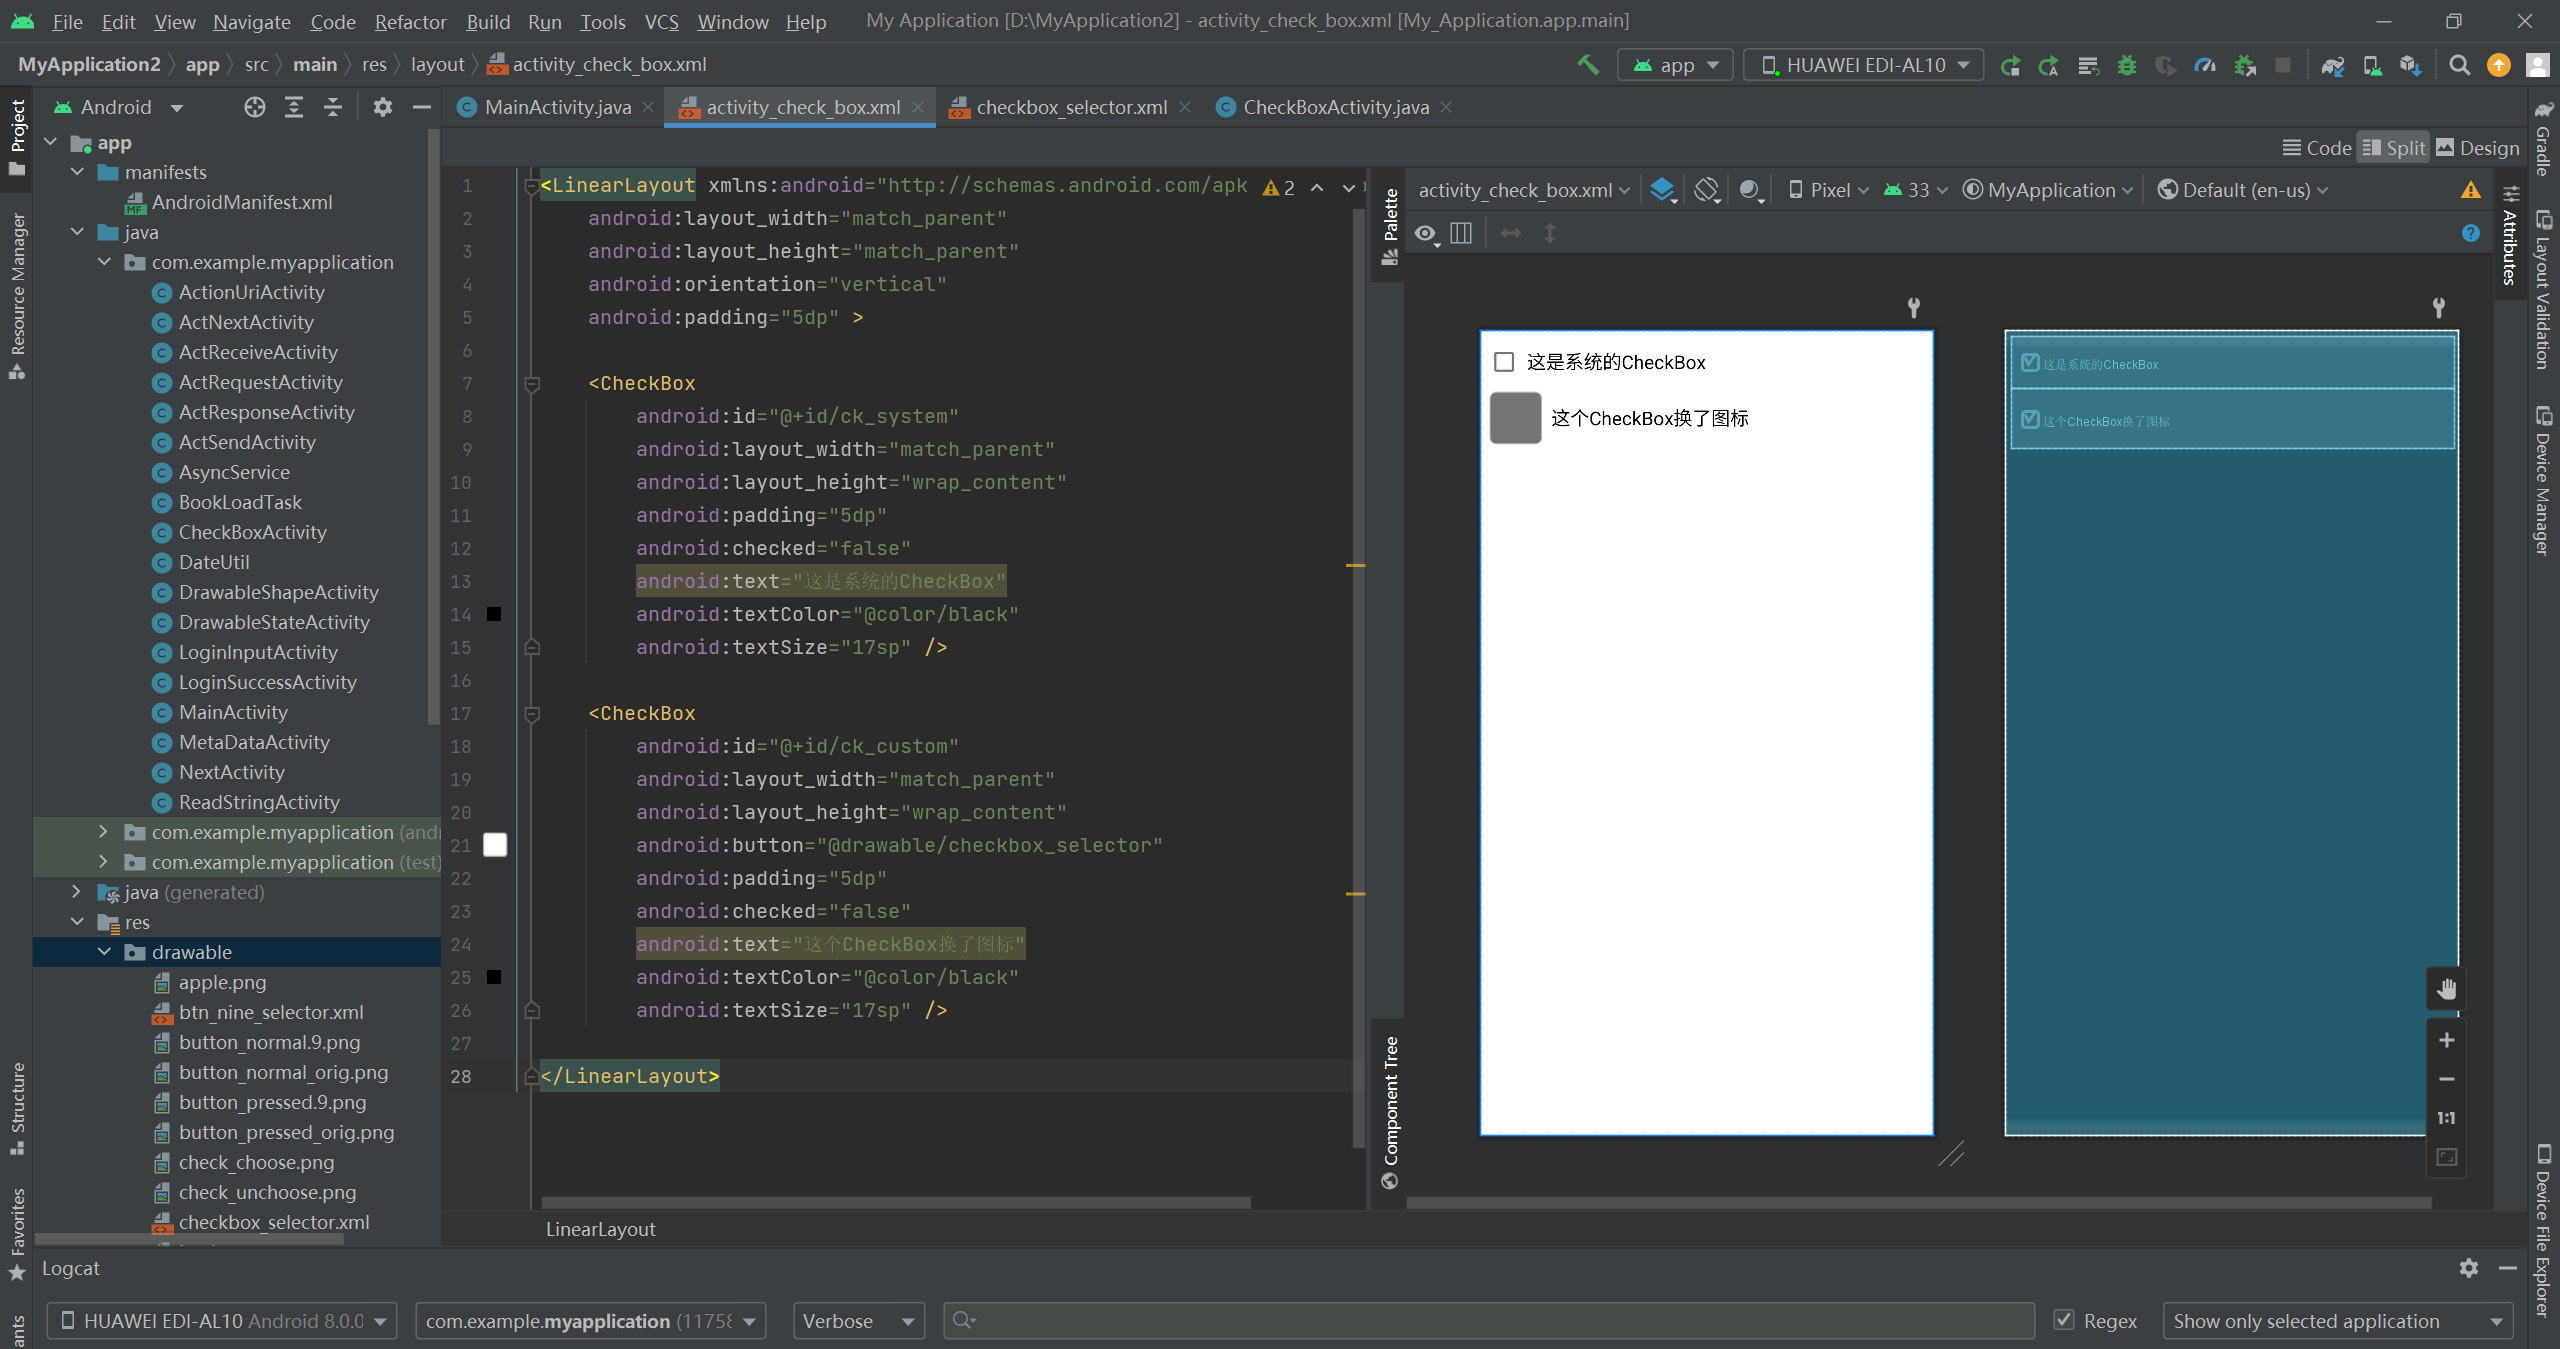Open the Search Everywhere magnifier icon
This screenshot has width=2560, height=1349.
(x=2459, y=65)
